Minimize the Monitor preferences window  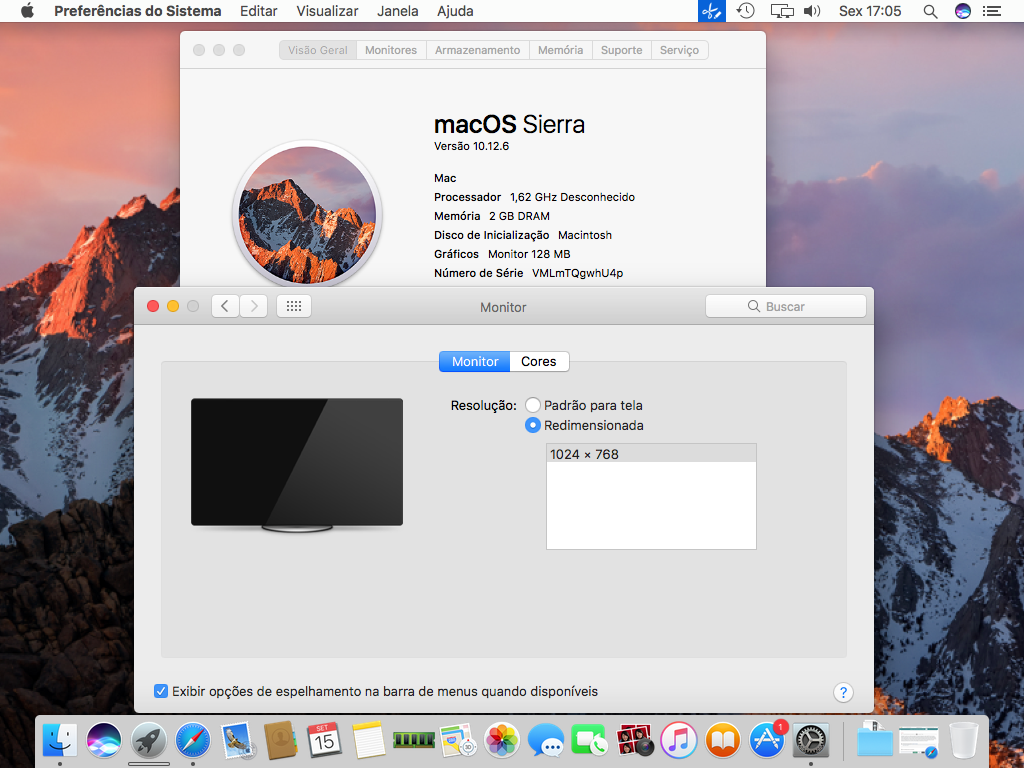point(173,306)
